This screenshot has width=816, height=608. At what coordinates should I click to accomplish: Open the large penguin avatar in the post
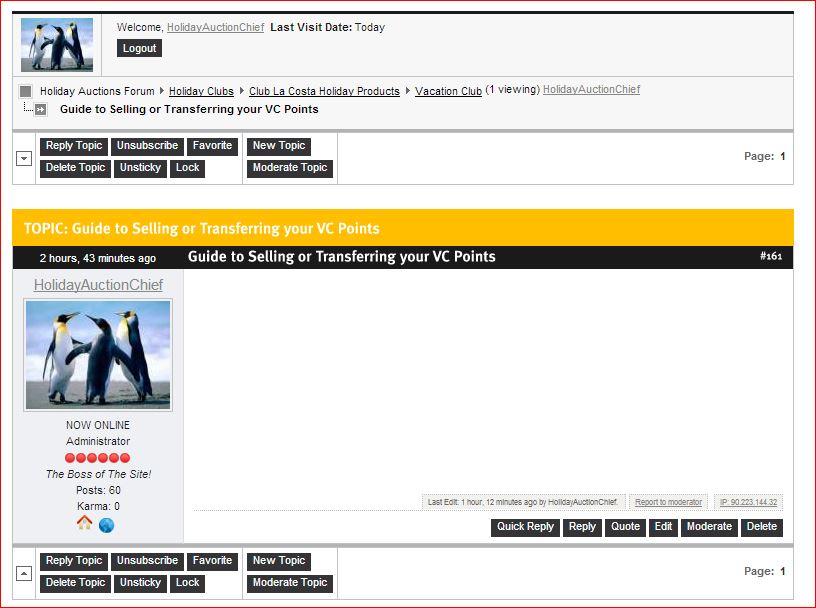pos(98,355)
